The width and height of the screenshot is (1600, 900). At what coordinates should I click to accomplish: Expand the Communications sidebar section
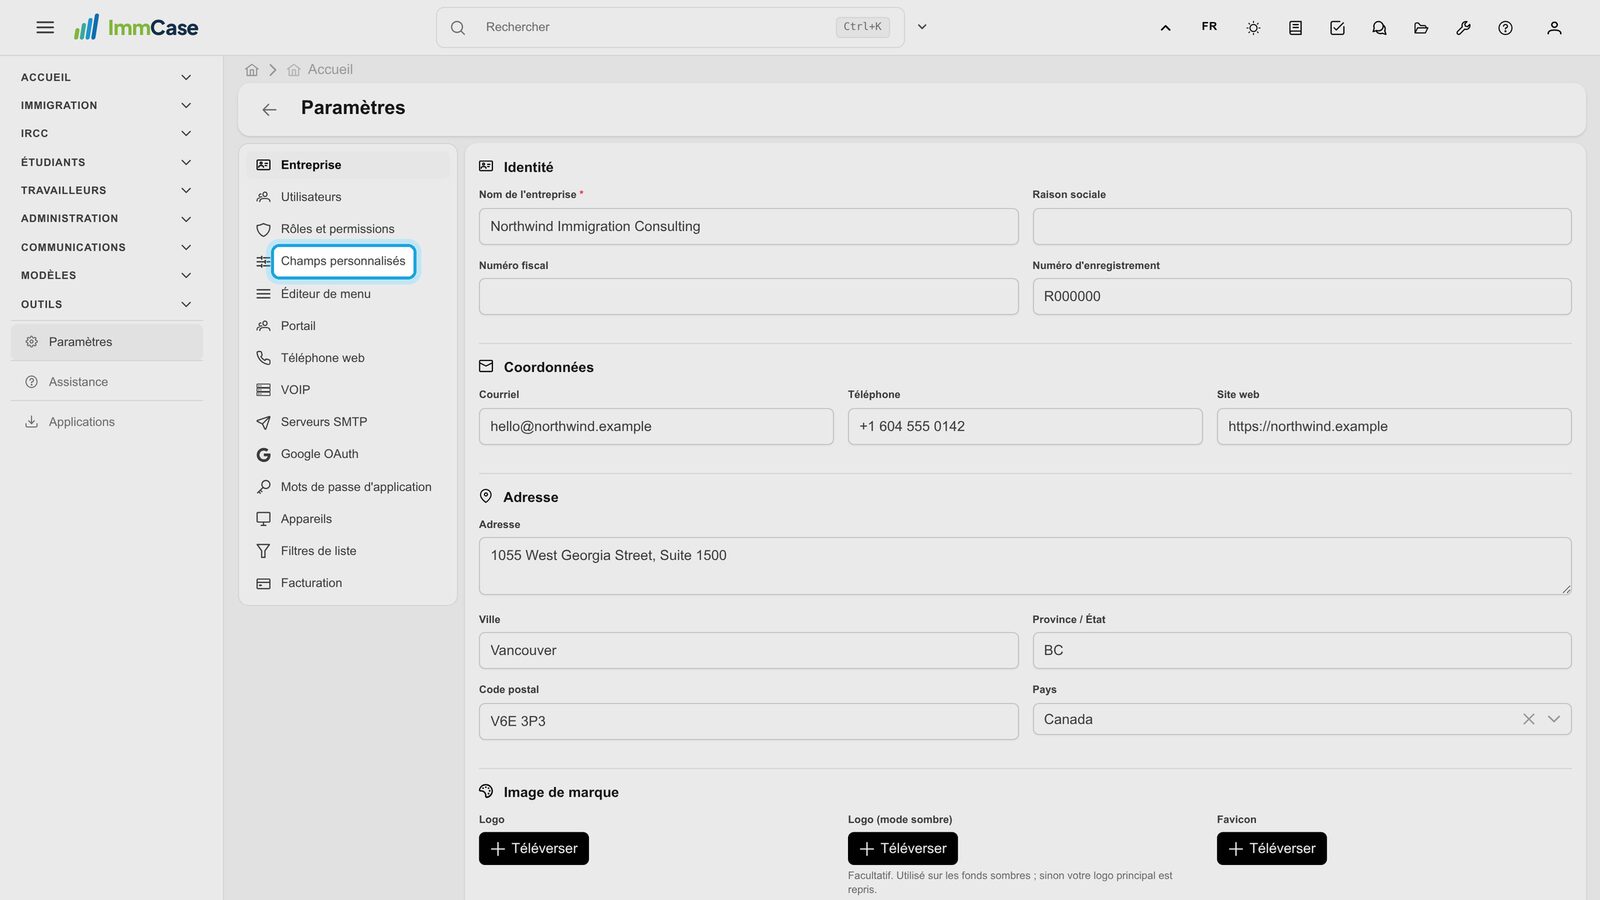106,247
